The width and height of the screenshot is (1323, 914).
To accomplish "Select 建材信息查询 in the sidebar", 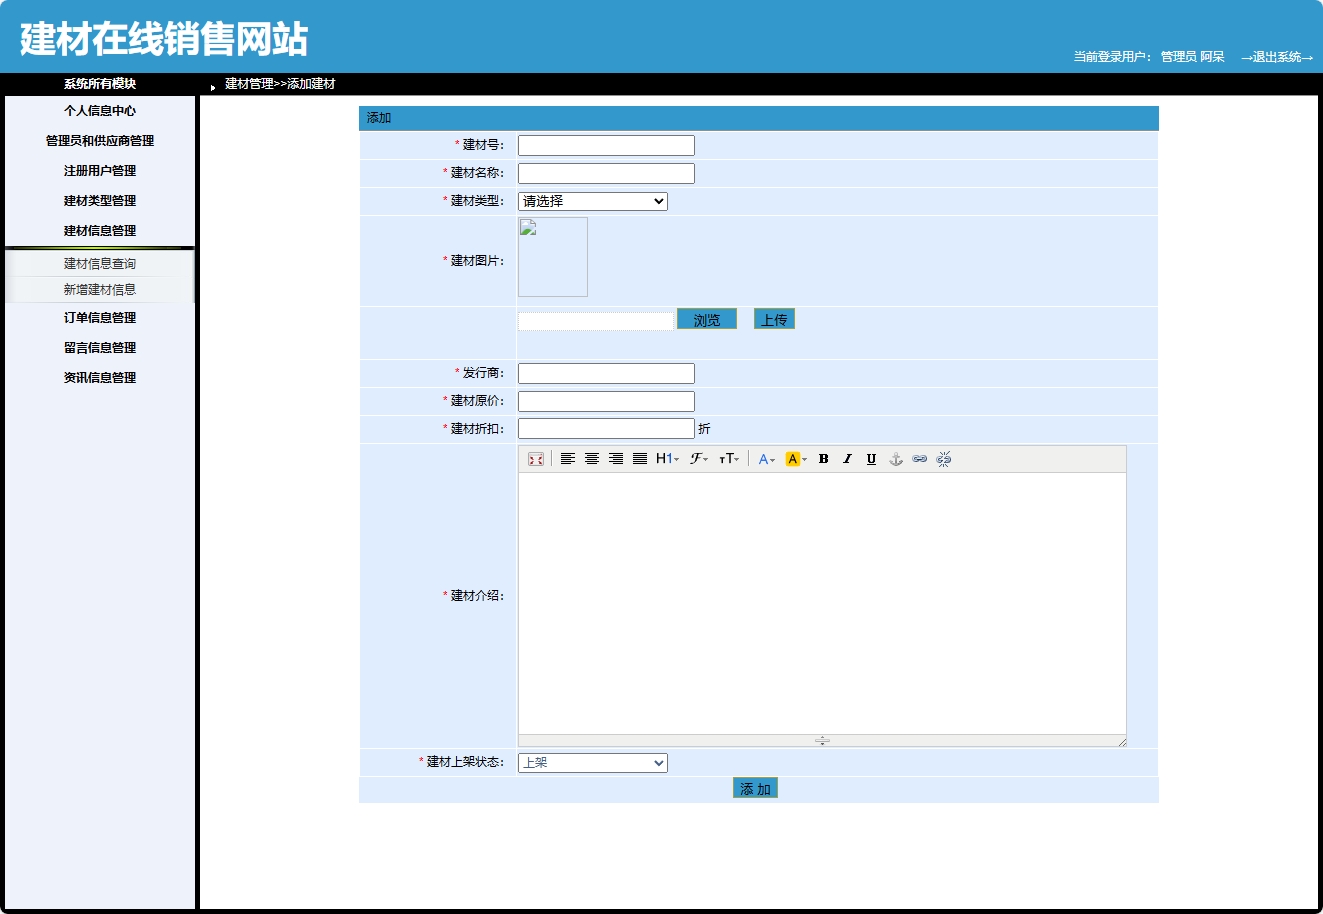I will (x=99, y=263).
